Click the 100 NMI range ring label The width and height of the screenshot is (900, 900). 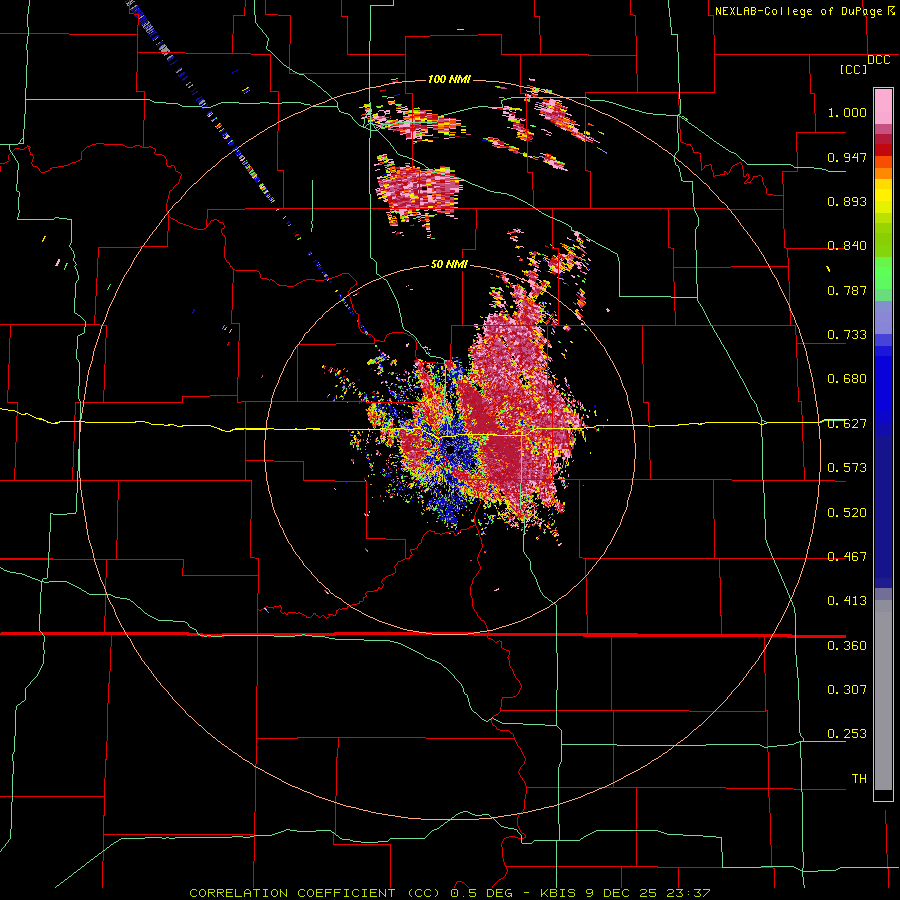click(x=449, y=79)
